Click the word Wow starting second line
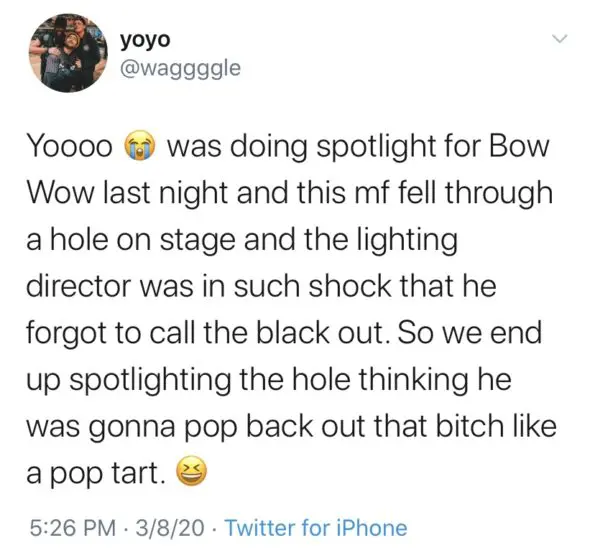Image resolution: width=595 pixels, height=553 pixels. (60, 194)
